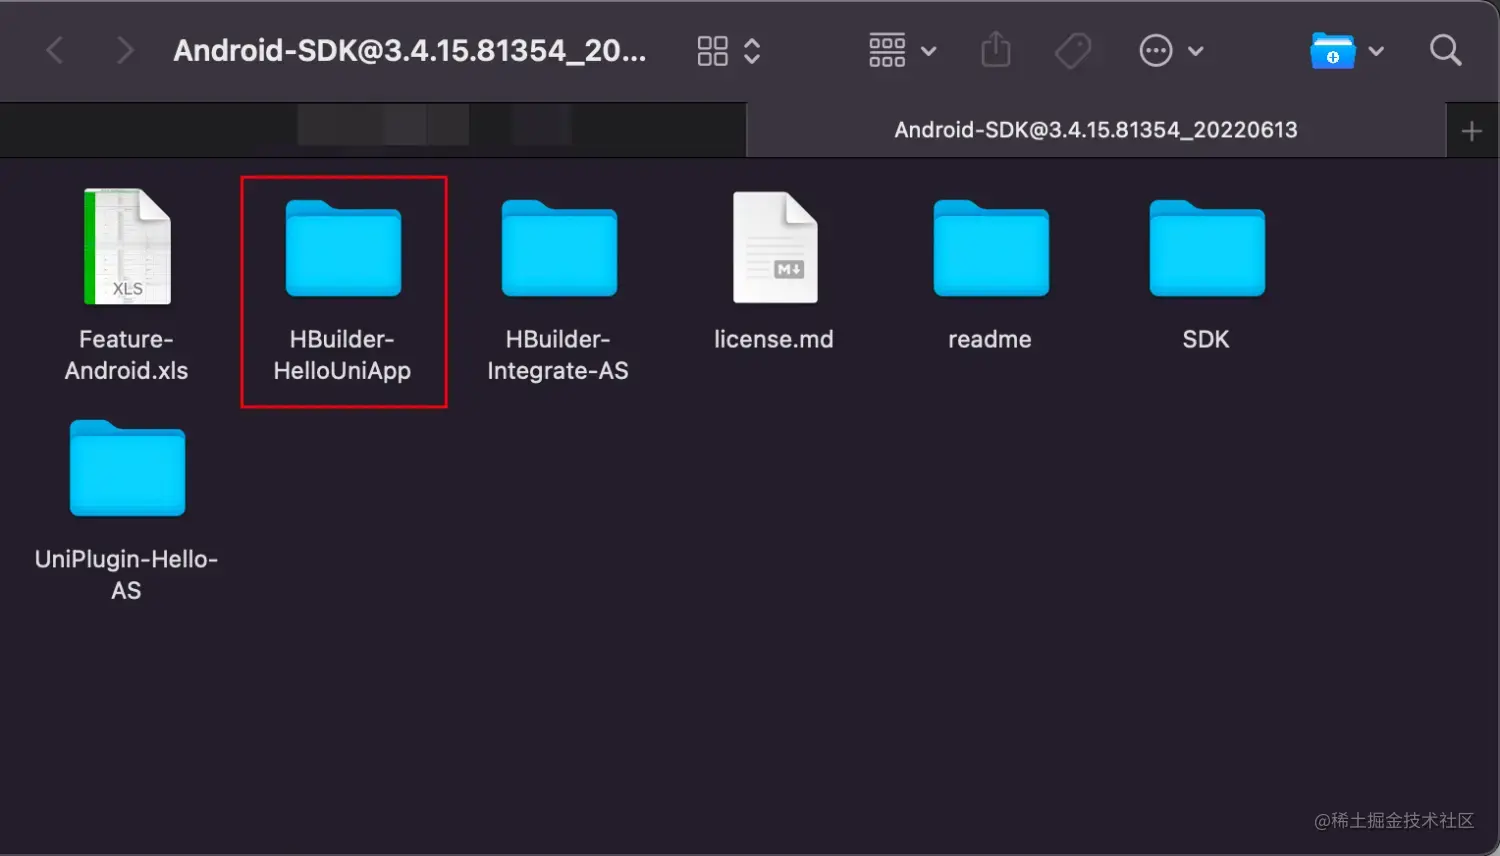Switch to the Android-SDK tab
This screenshot has width=1500, height=856.
(1093, 129)
